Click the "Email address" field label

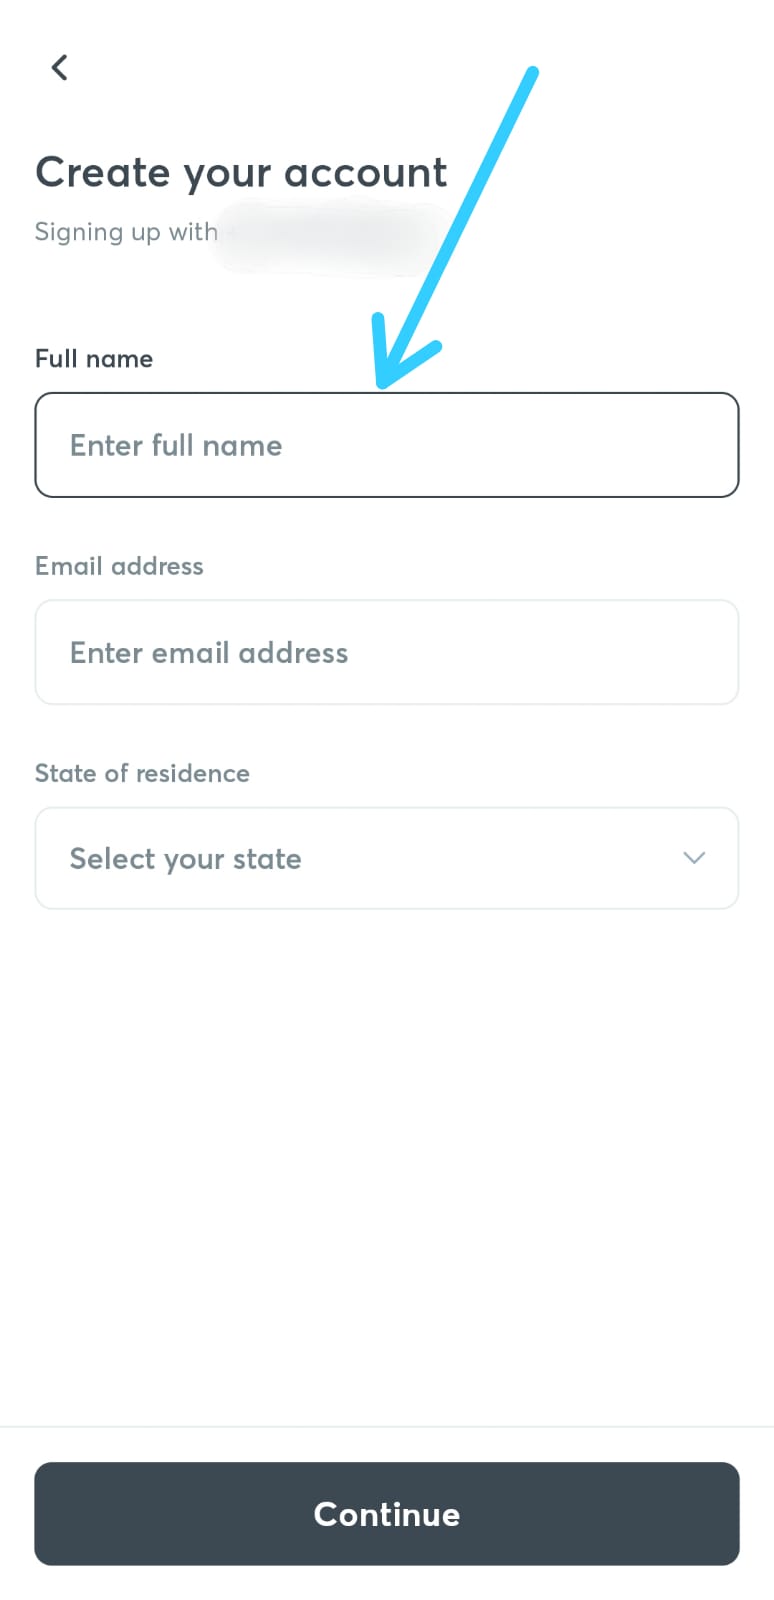coord(119,566)
